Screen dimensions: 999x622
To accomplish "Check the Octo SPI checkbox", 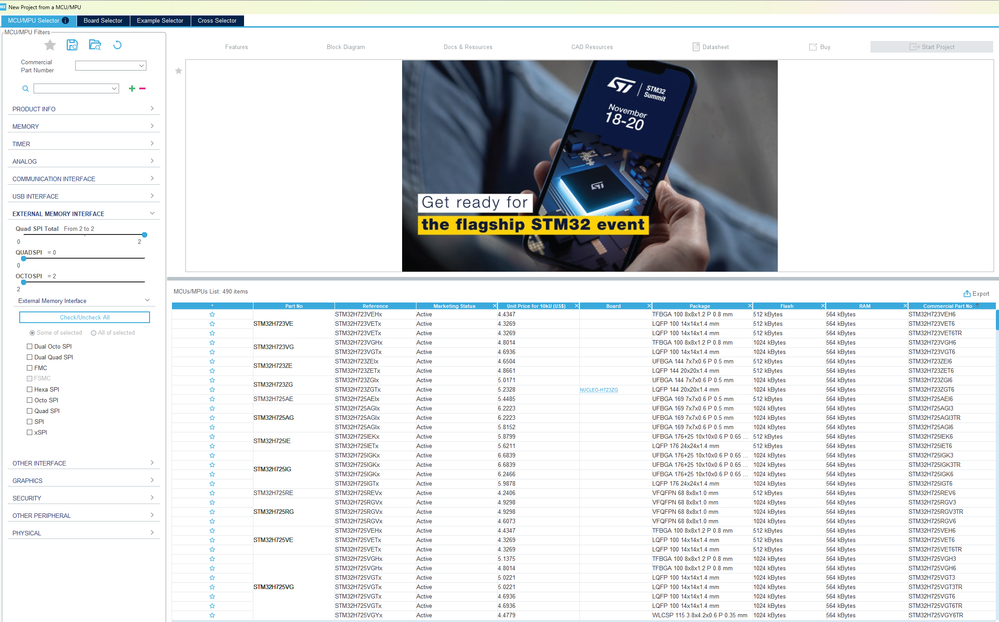I will tap(29, 400).
